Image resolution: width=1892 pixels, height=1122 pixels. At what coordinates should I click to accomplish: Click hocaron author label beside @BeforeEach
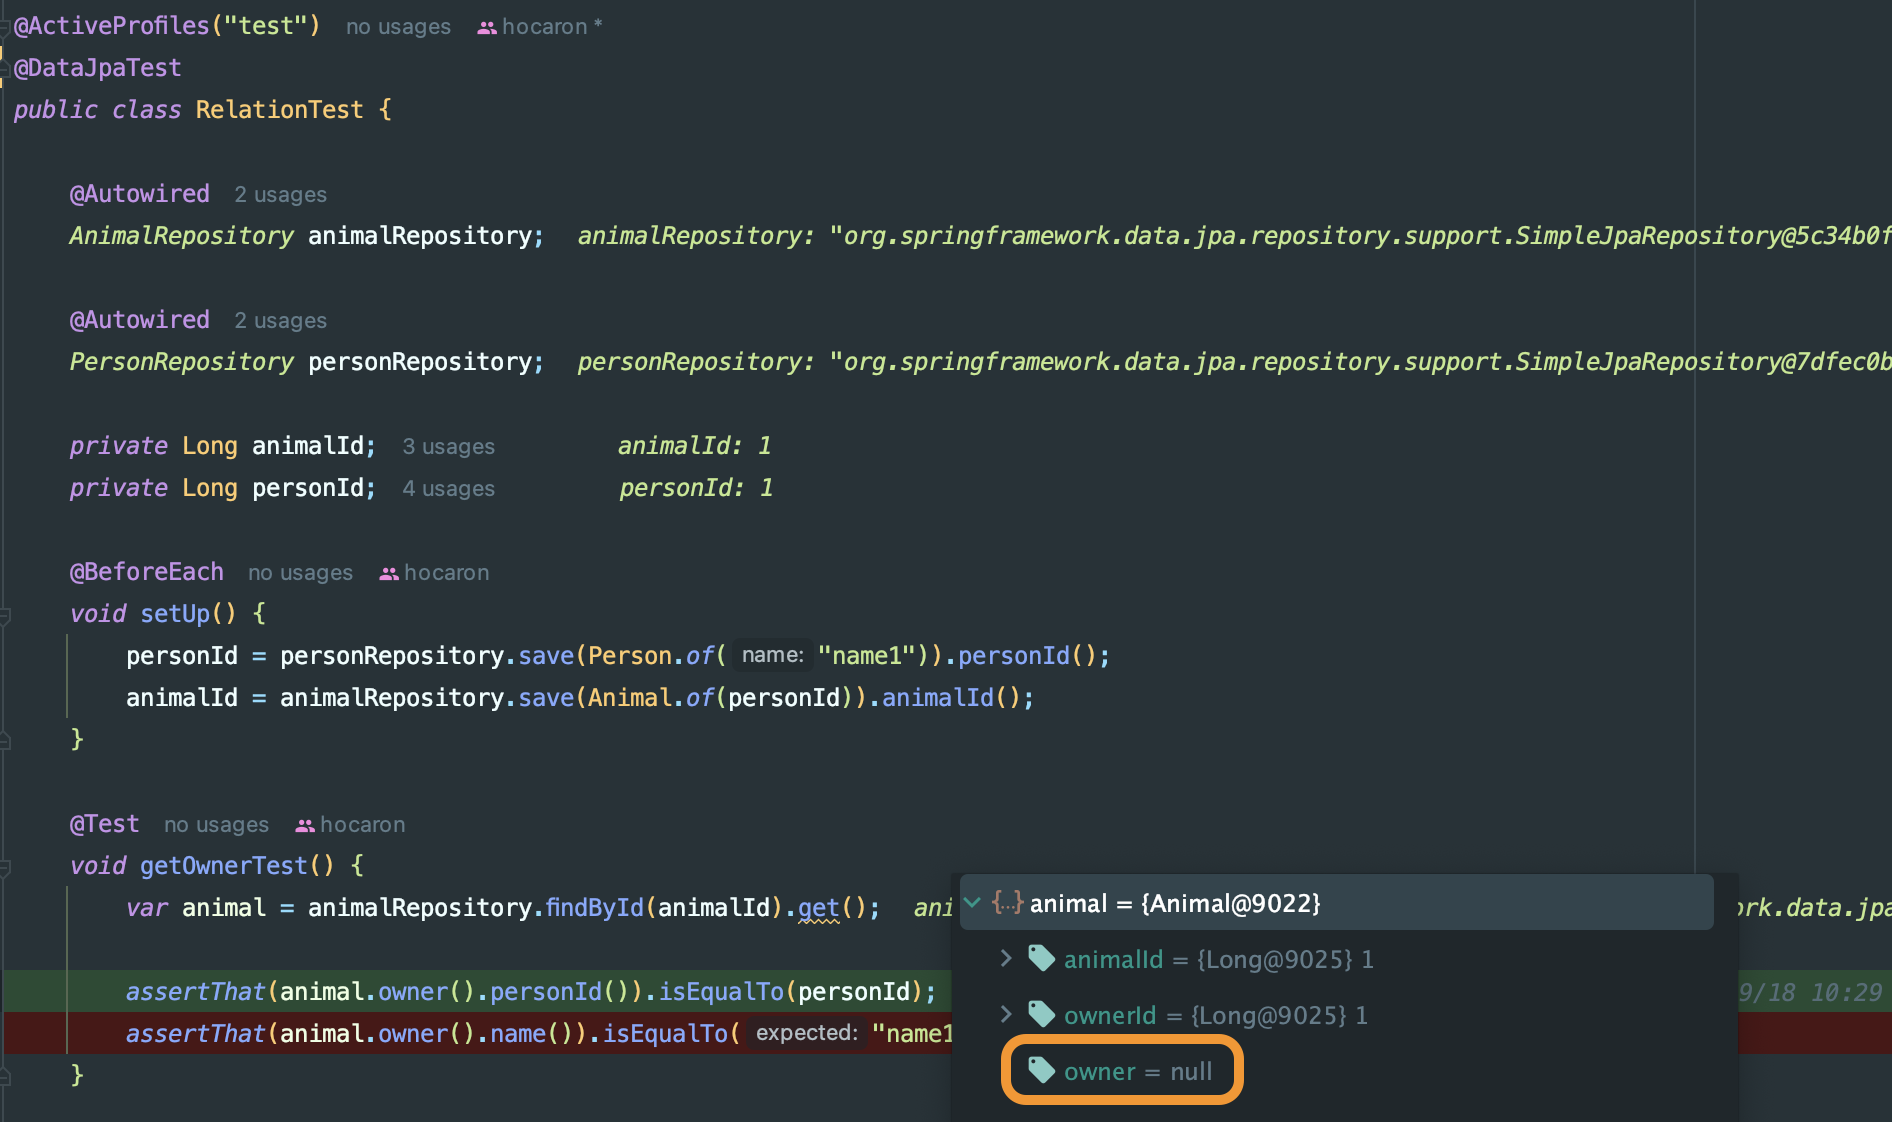[x=446, y=573]
